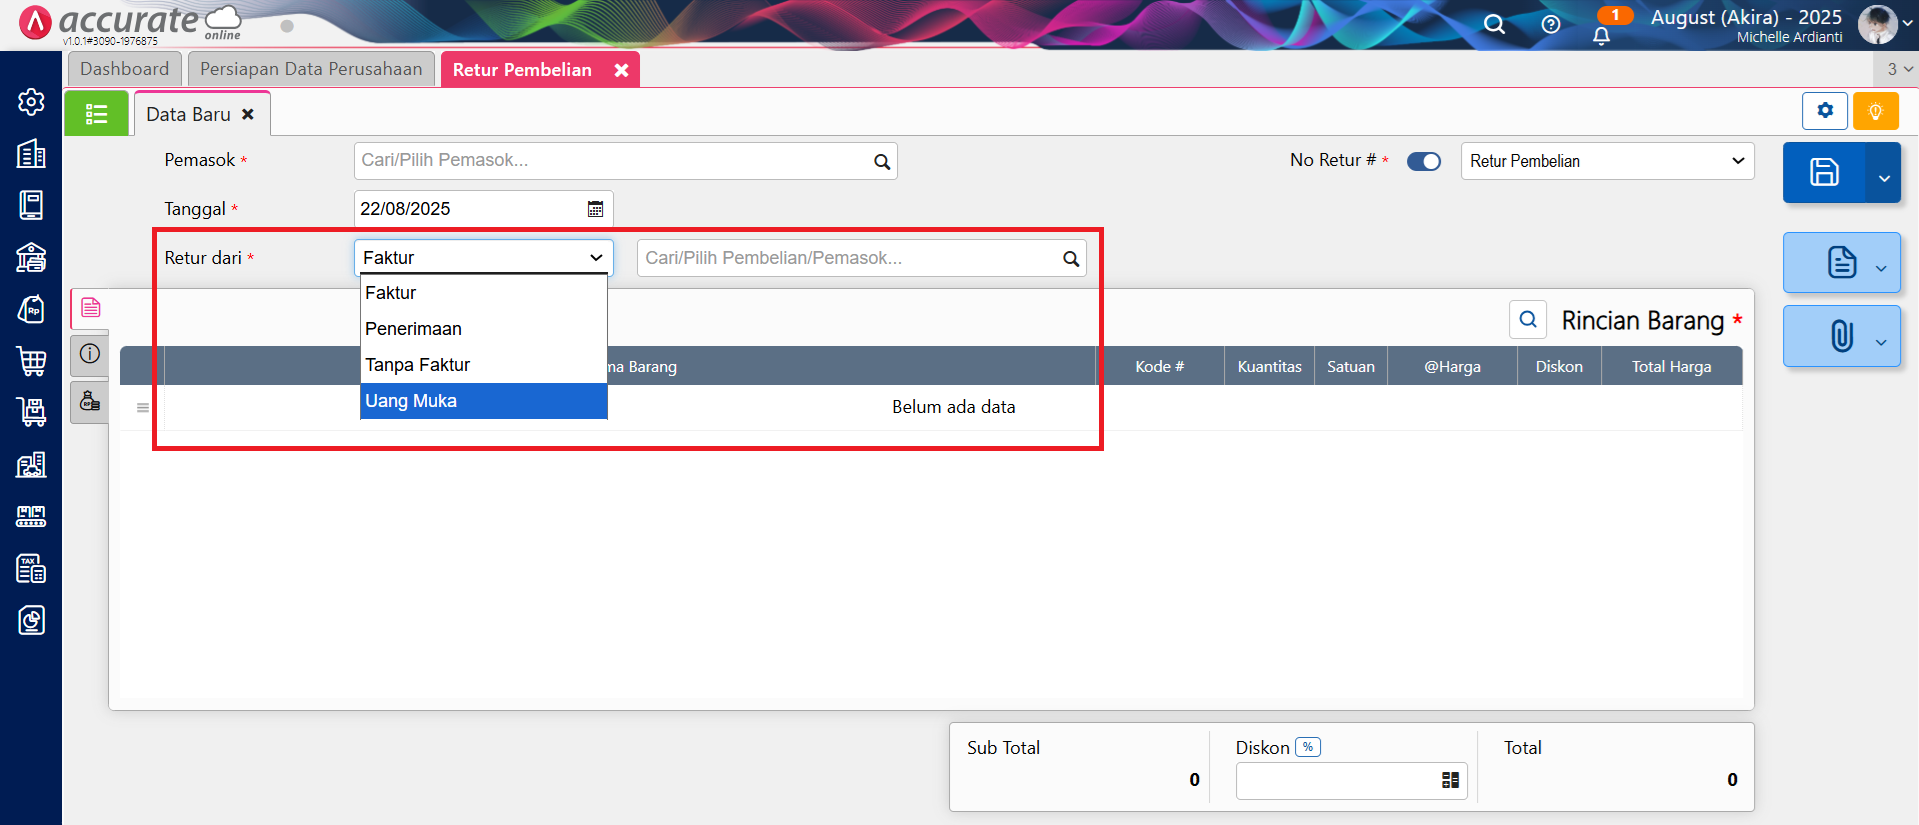Close the Data Baru sub-tab
This screenshot has width=1919, height=825.
pyautogui.click(x=248, y=114)
